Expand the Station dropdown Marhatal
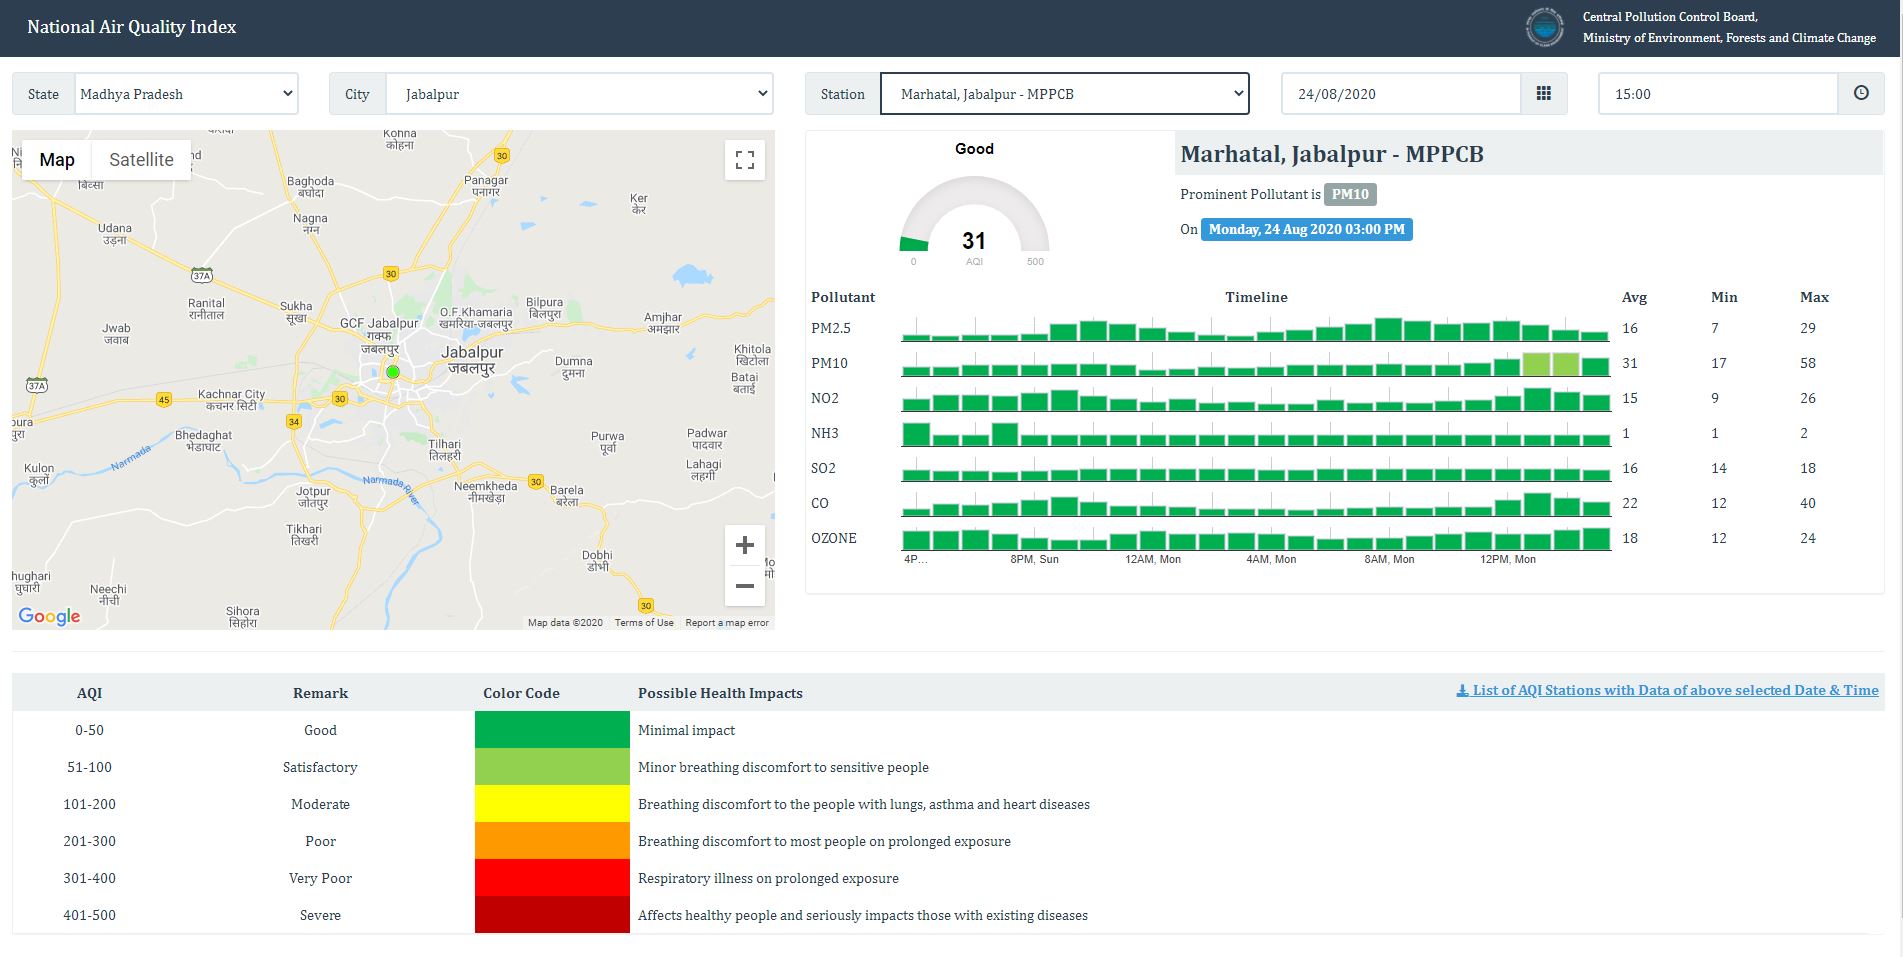 pyautogui.click(x=1065, y=94)
